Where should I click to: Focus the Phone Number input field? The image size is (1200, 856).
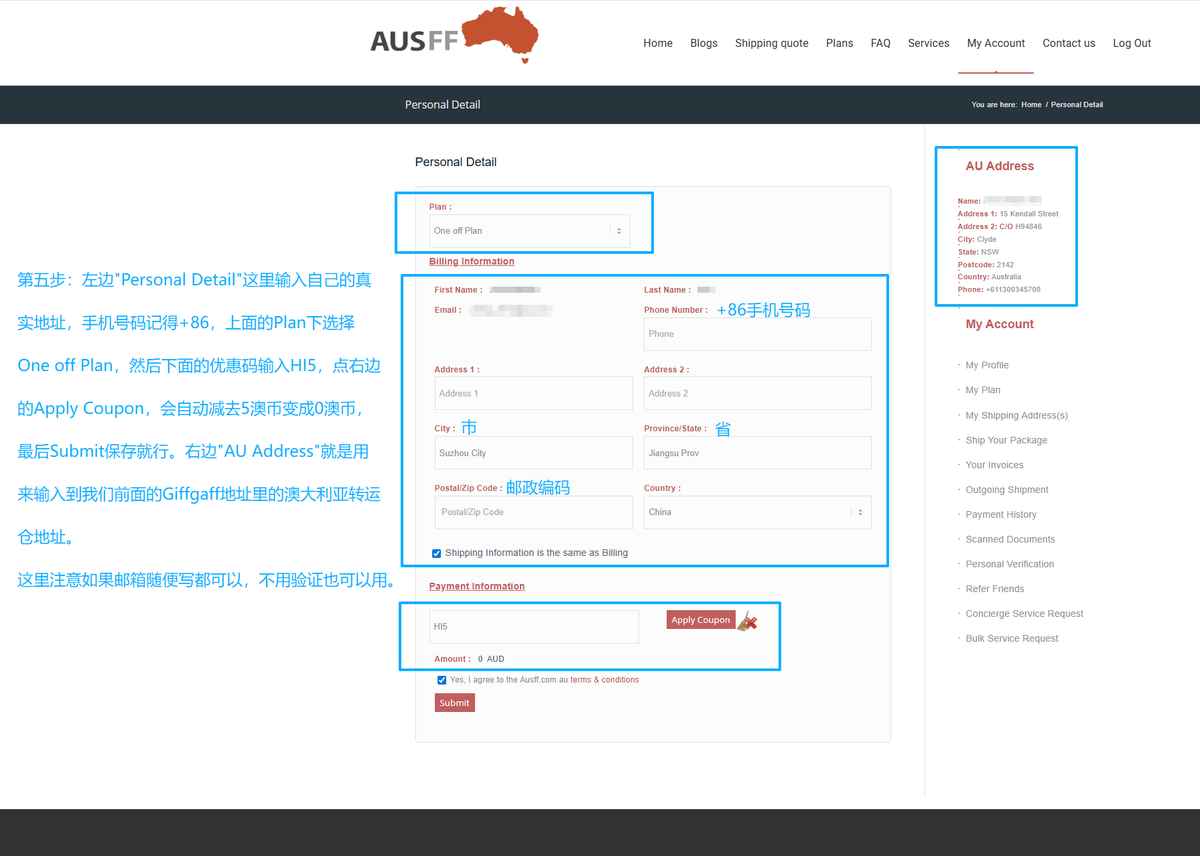pos(757,334)
